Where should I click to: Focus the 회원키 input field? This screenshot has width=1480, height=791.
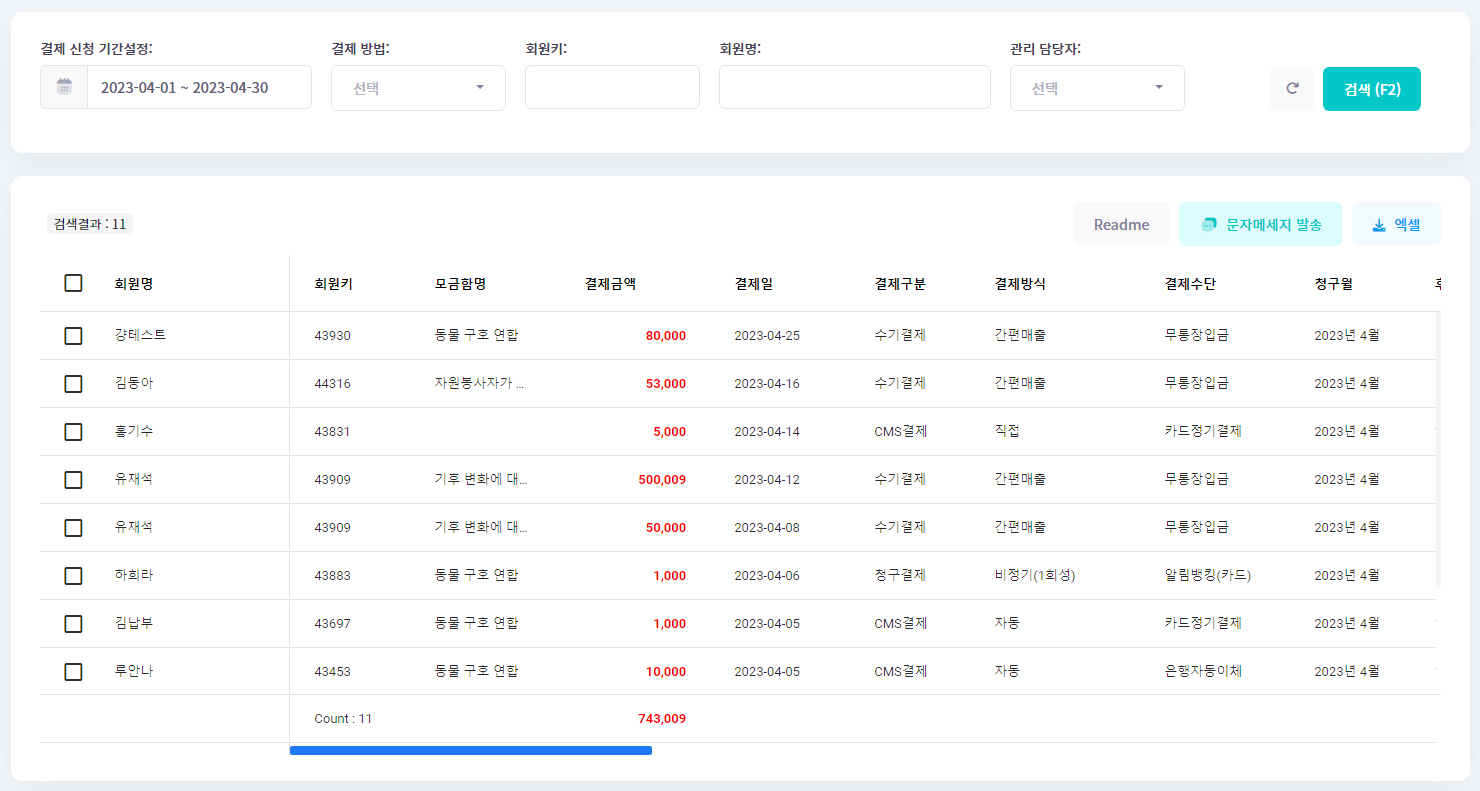click(x=612, y=88)
